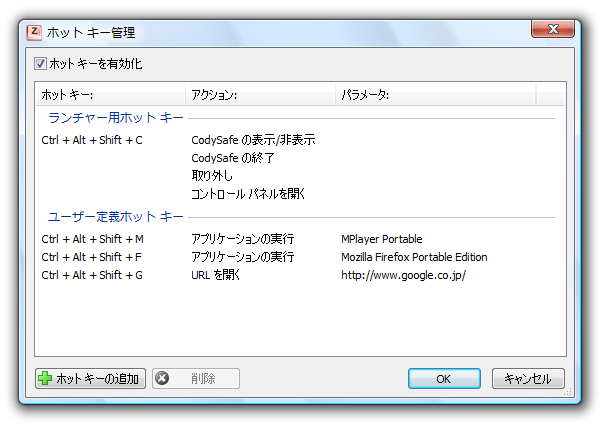This screenshot has width=604, height=429.
Task: Select the Ctrl + Alt + Shift + M hotkey
Action: [x=92, y=239]
